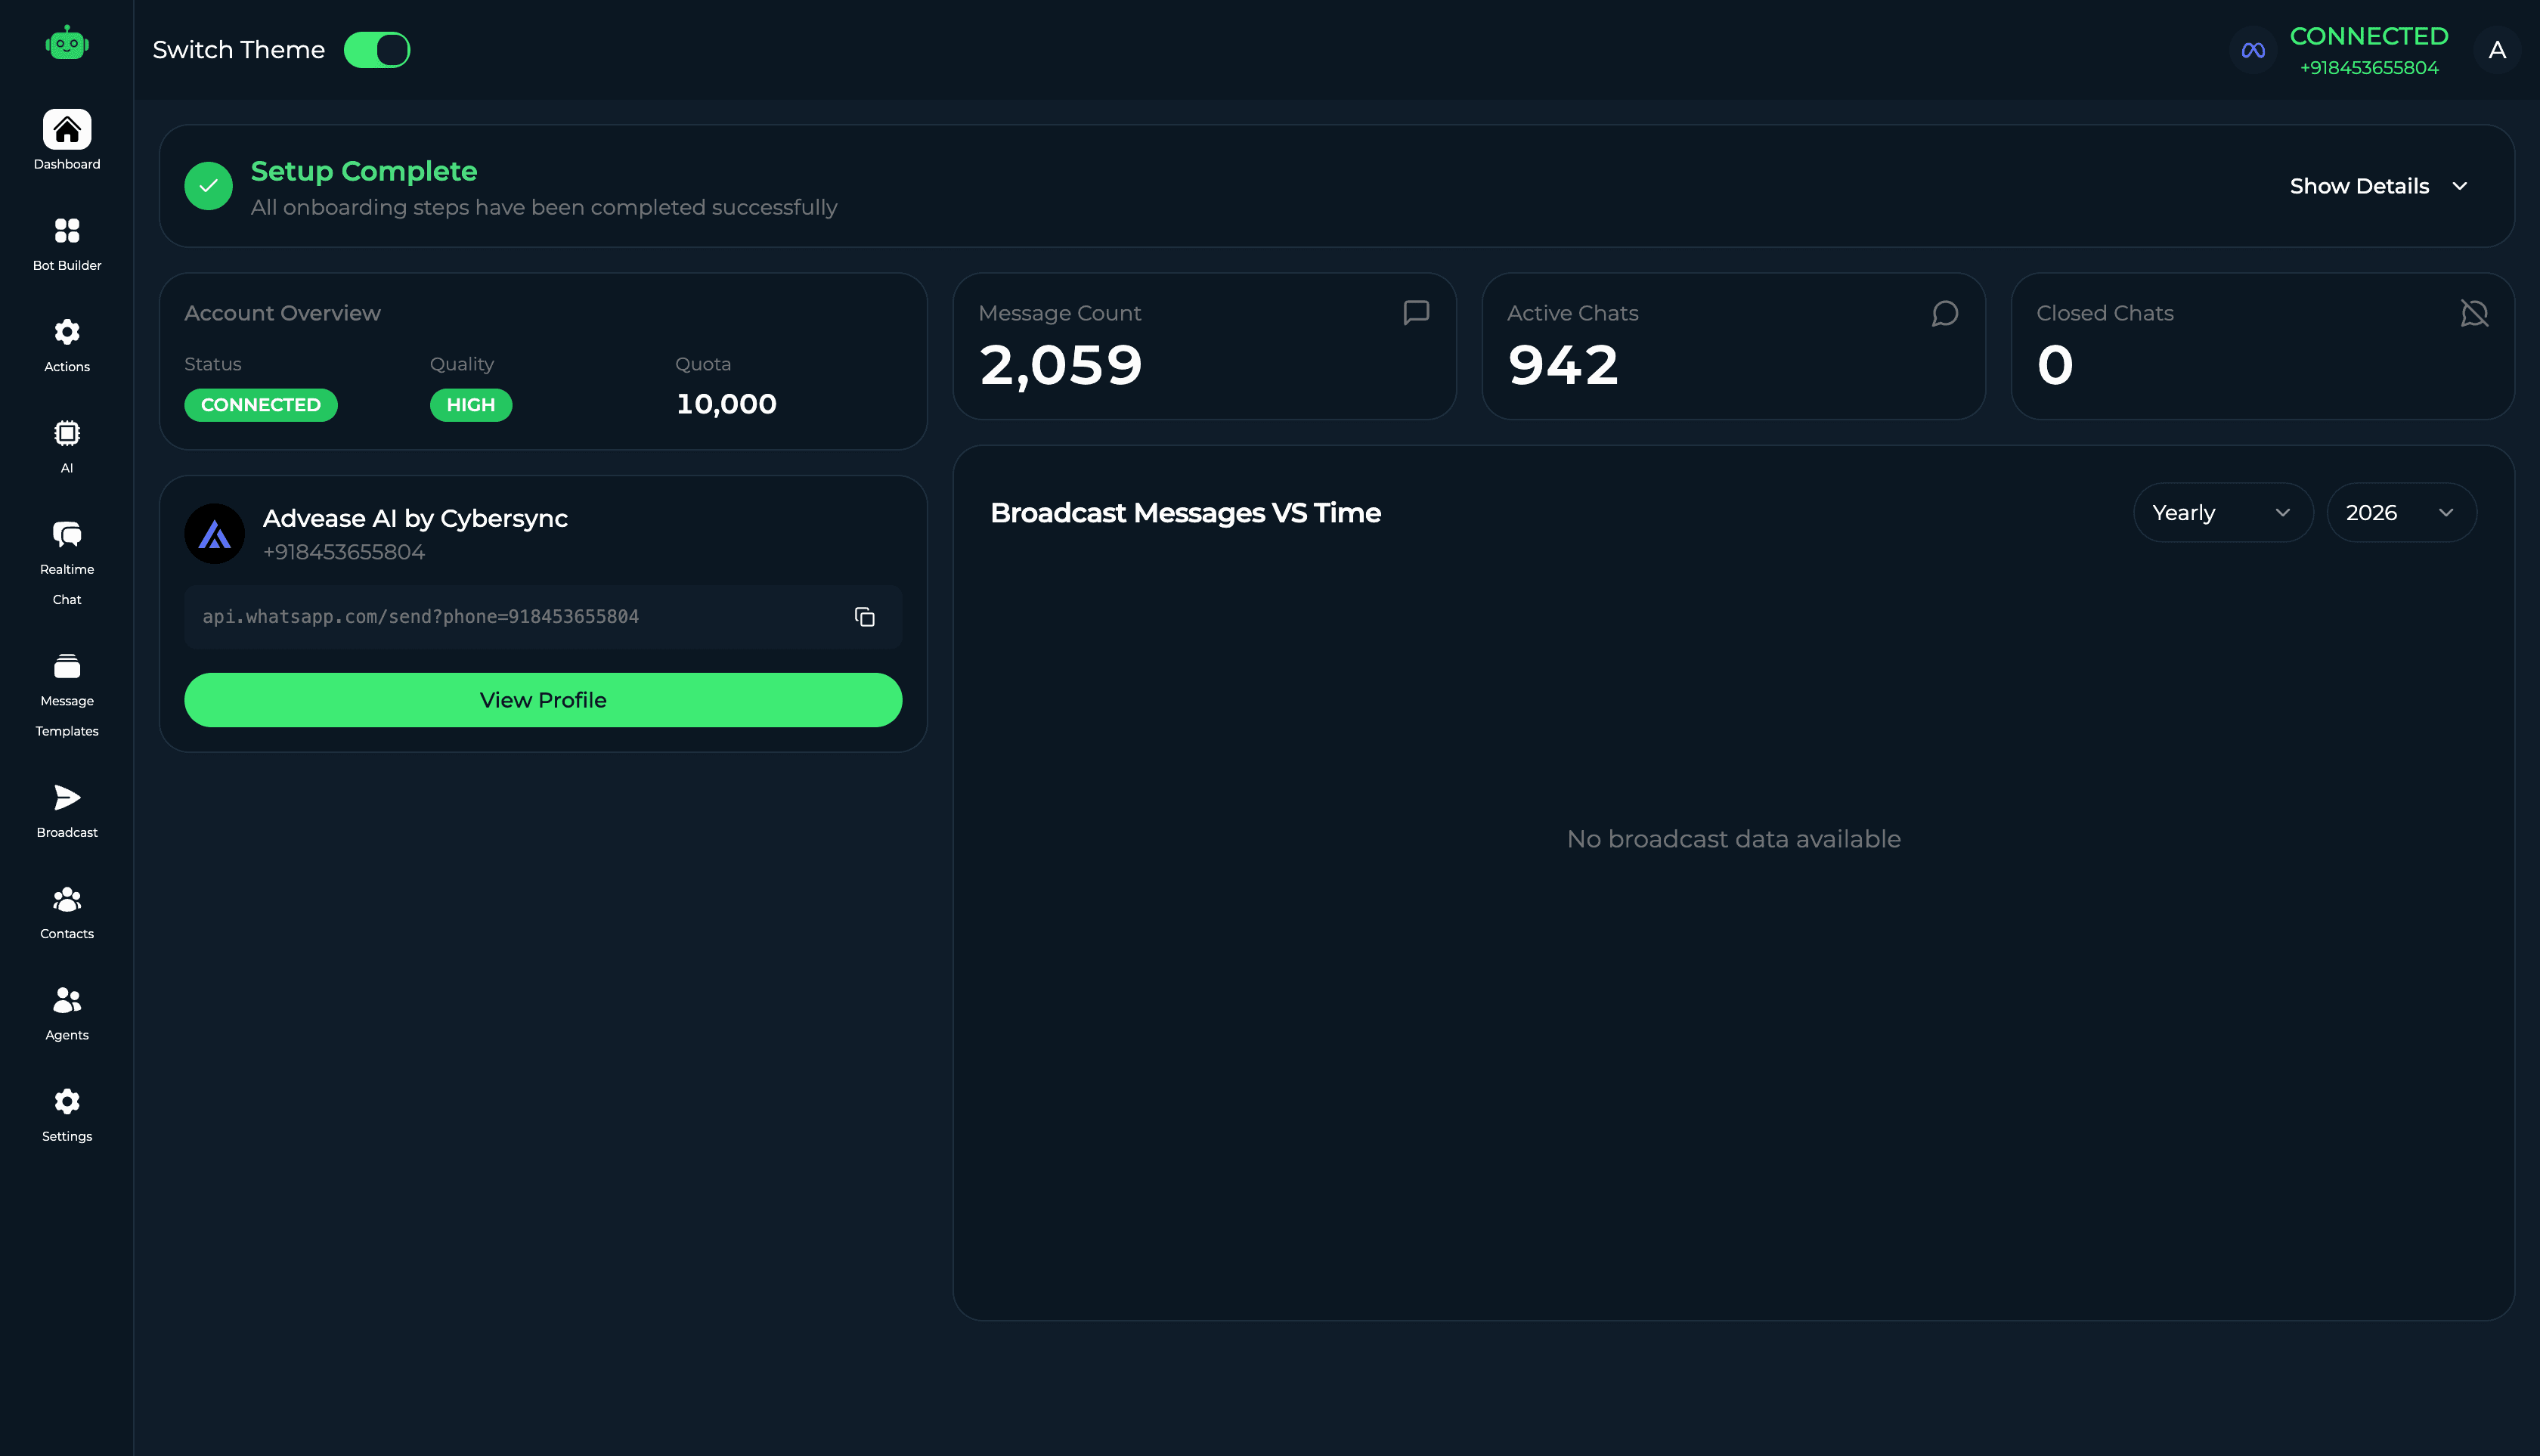2540x1456 pixels.
Task: Click the CONNECTED status badge
Action: [260, 405]
